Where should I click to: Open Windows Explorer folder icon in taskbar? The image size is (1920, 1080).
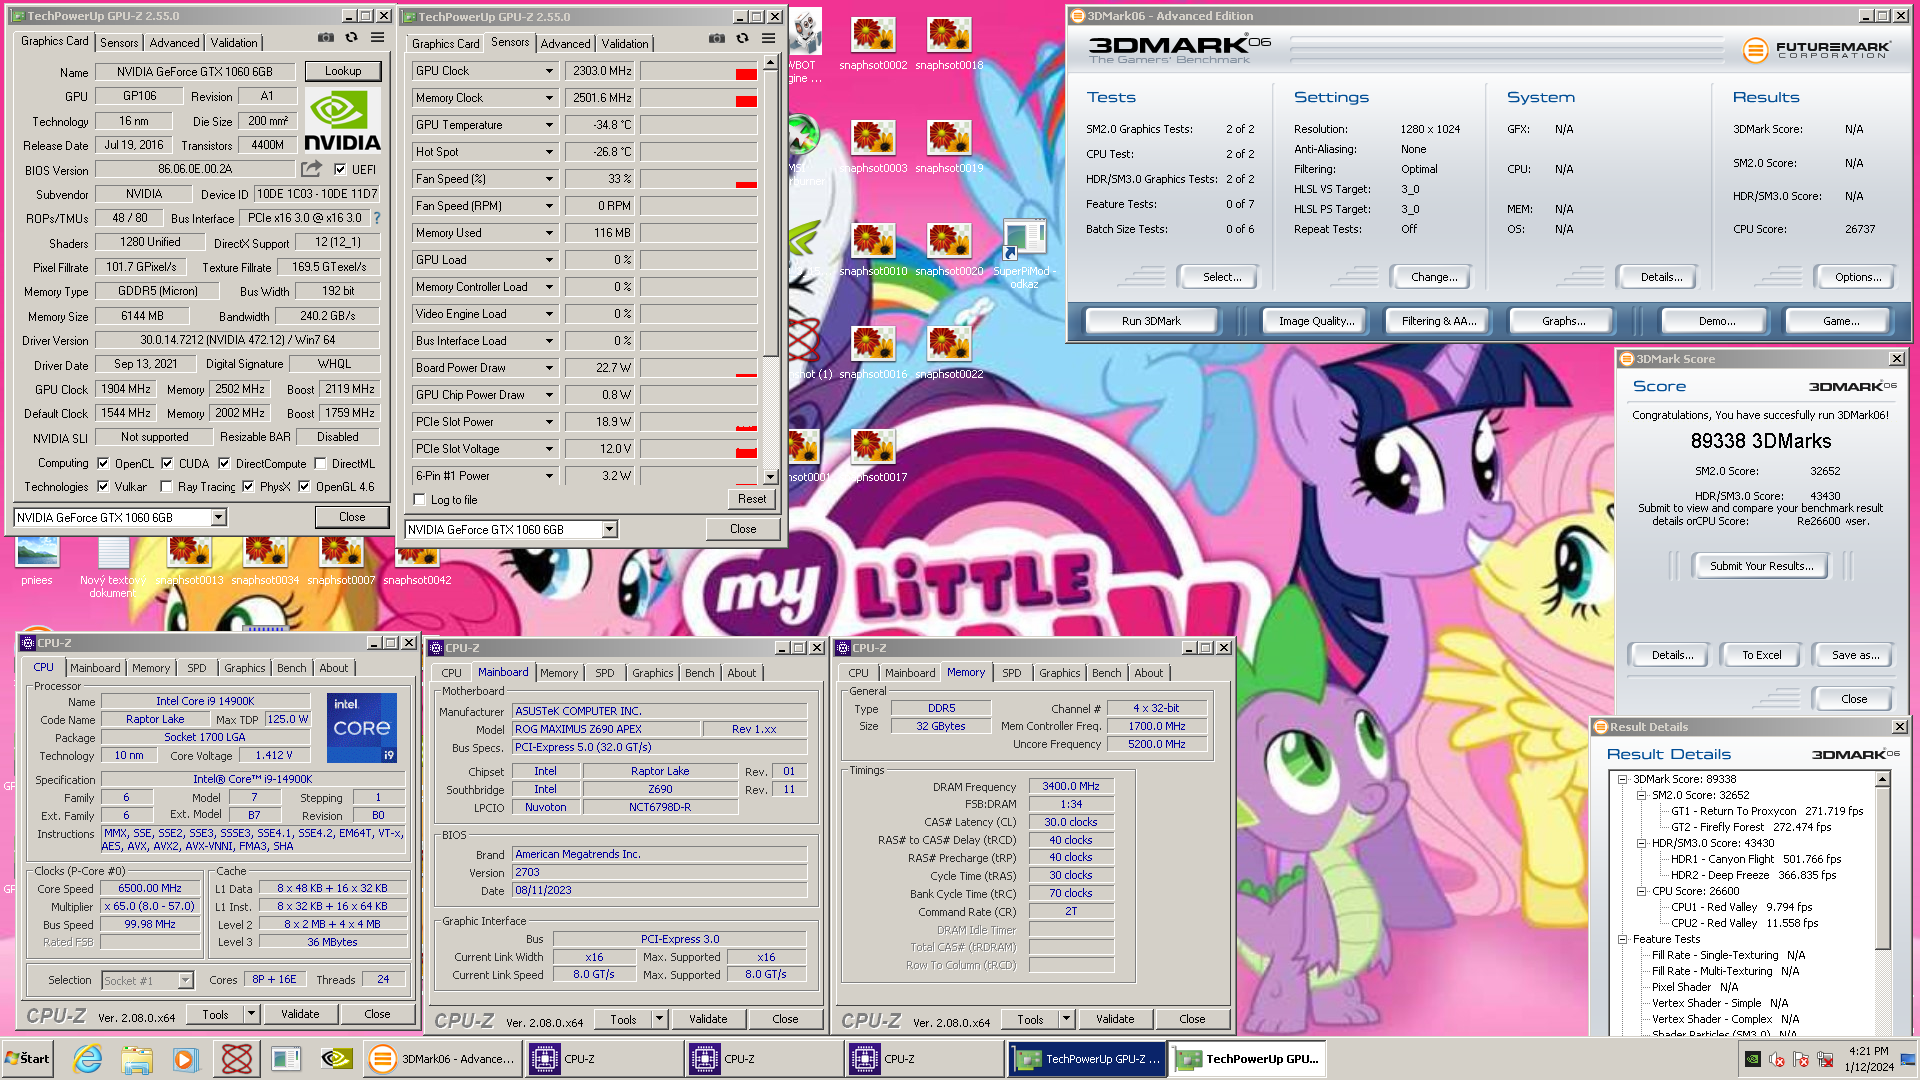pos(137,1059)
